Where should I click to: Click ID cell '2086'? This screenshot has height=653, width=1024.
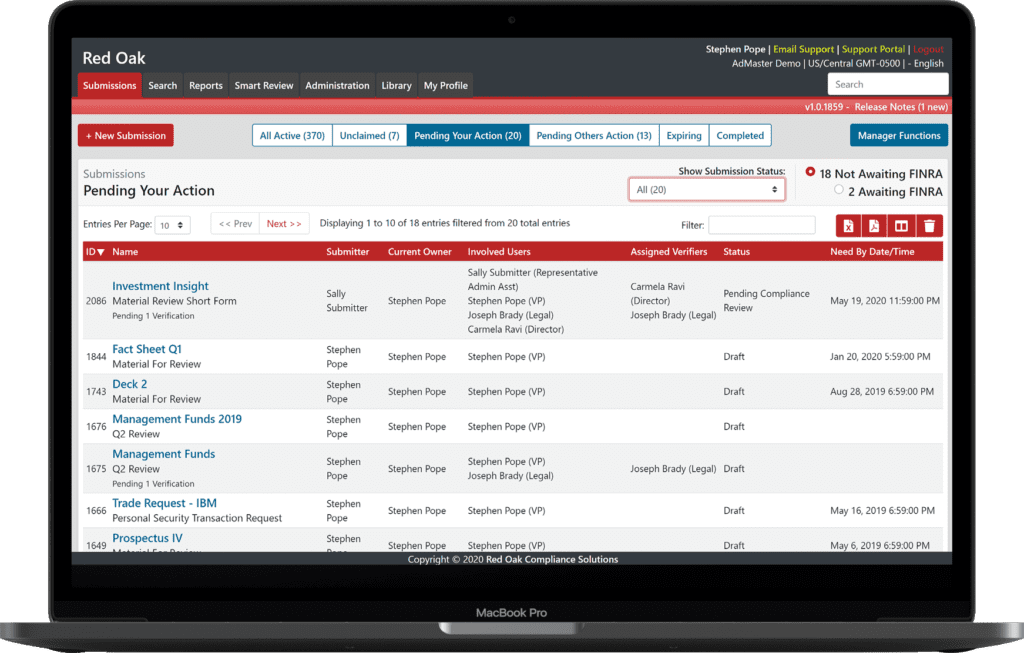click(96, 301)
